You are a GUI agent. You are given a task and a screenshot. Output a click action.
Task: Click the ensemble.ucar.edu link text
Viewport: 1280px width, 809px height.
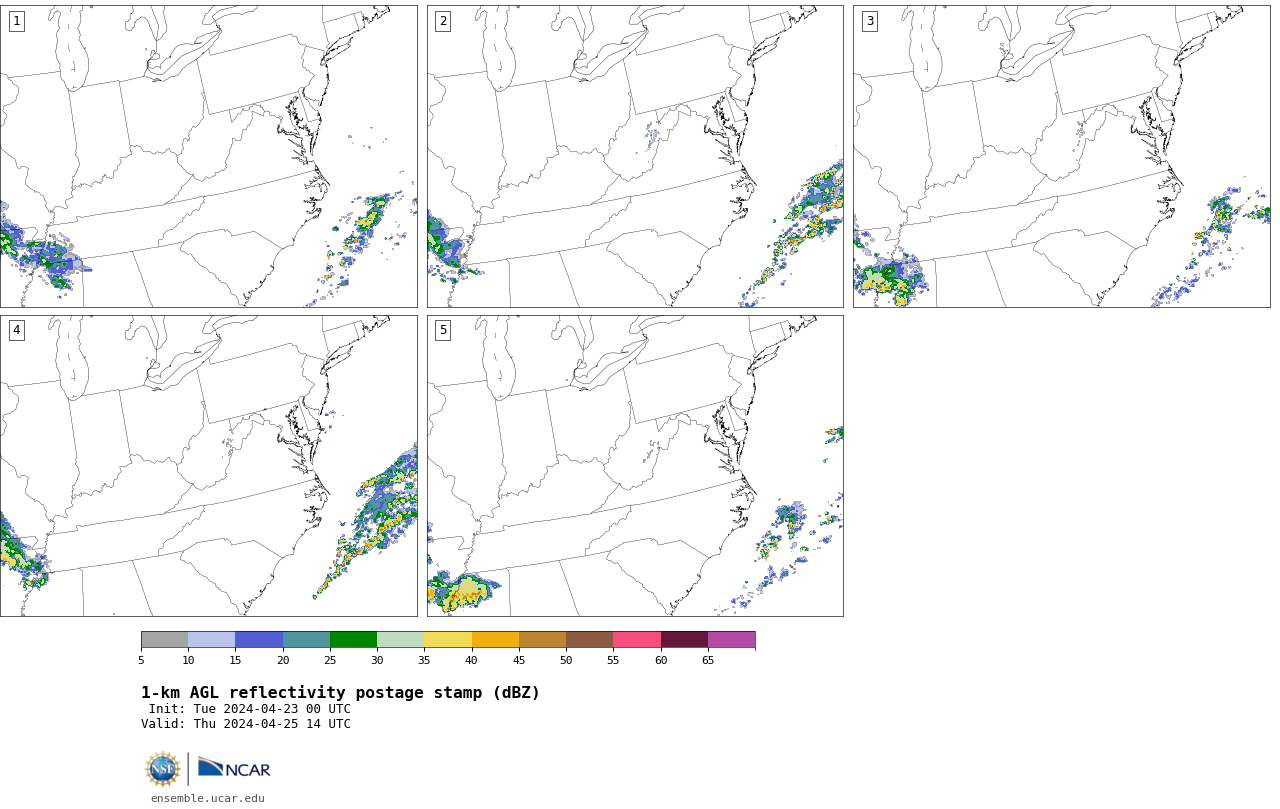click(208, 798)
